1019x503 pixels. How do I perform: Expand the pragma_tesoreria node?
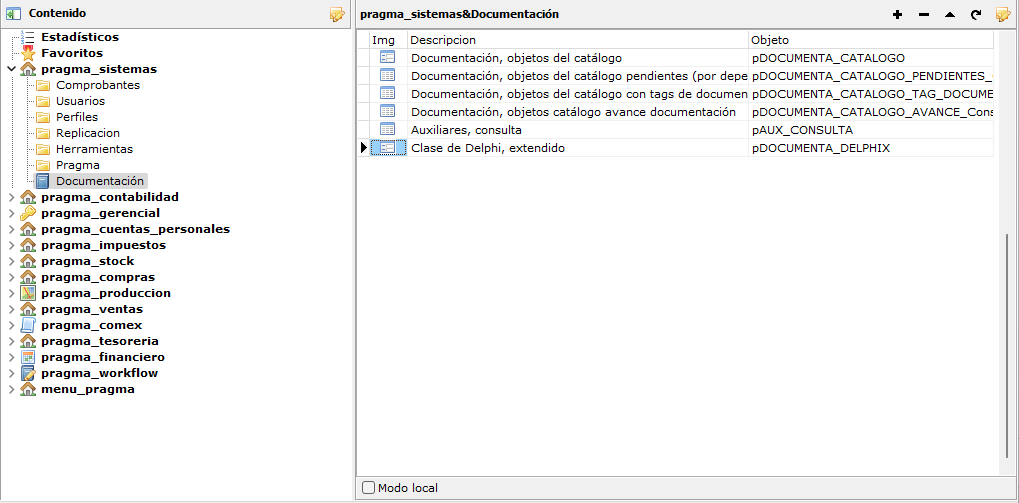tap(11, 341)
